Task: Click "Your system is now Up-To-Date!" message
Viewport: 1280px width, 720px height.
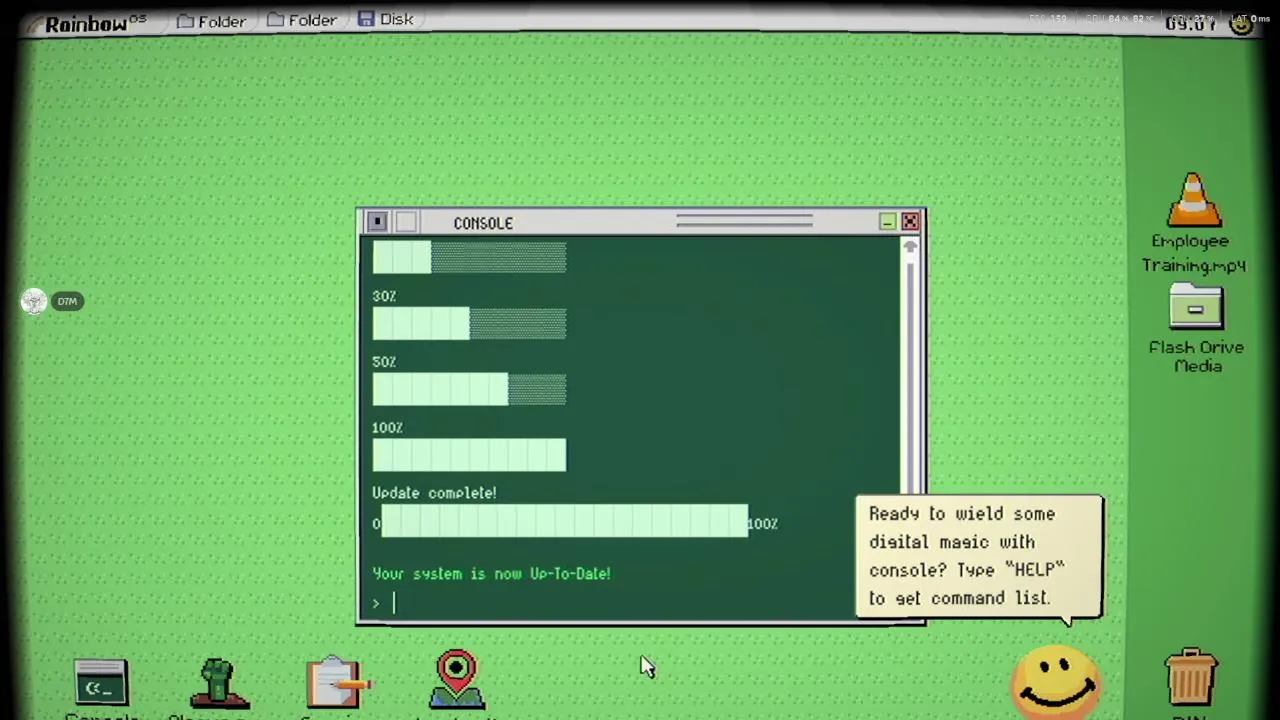Action: (491, 574)
